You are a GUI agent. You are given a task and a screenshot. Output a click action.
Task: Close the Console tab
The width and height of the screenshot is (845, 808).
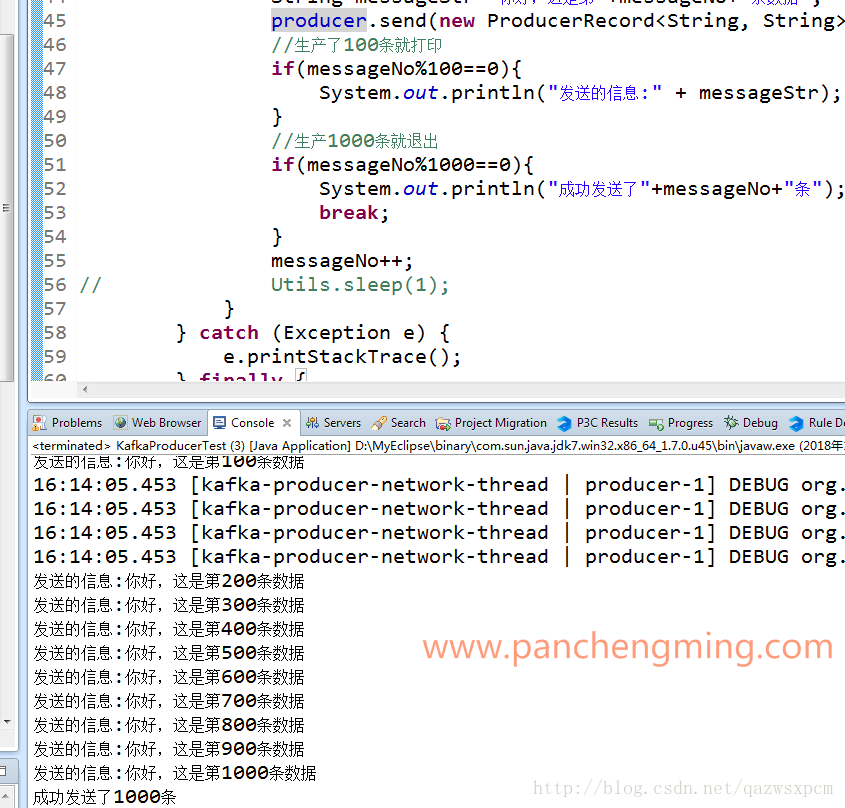pos(287,423)
